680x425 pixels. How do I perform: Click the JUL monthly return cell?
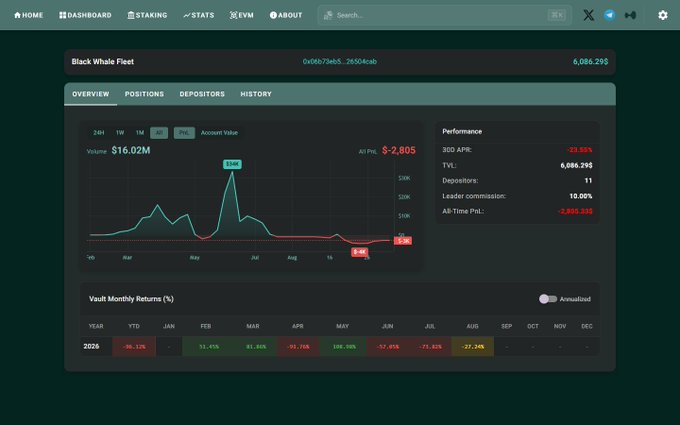430,347
